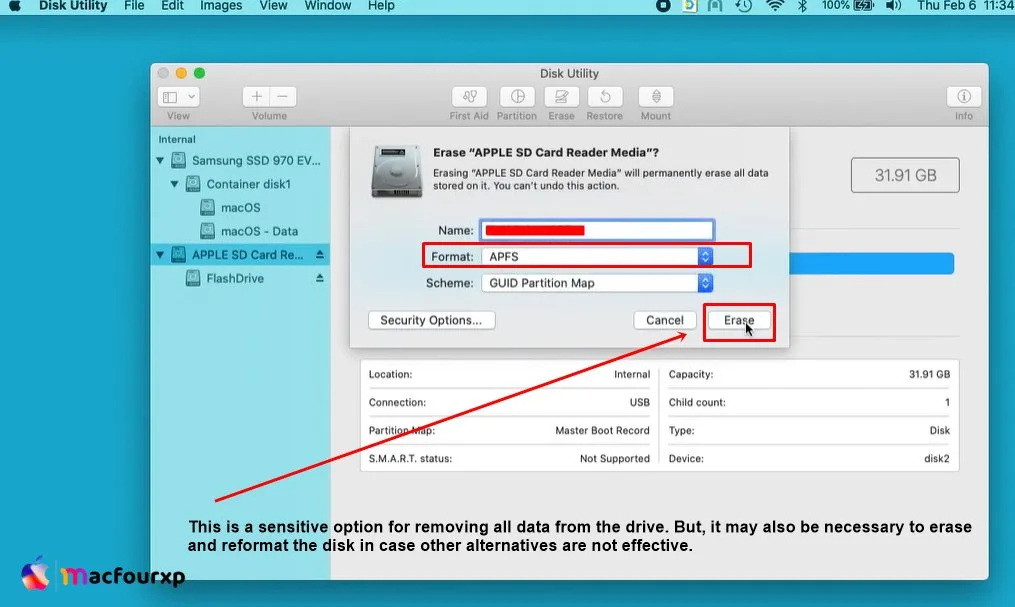
Task: Click the Cancel button
Action: point(665,320)
